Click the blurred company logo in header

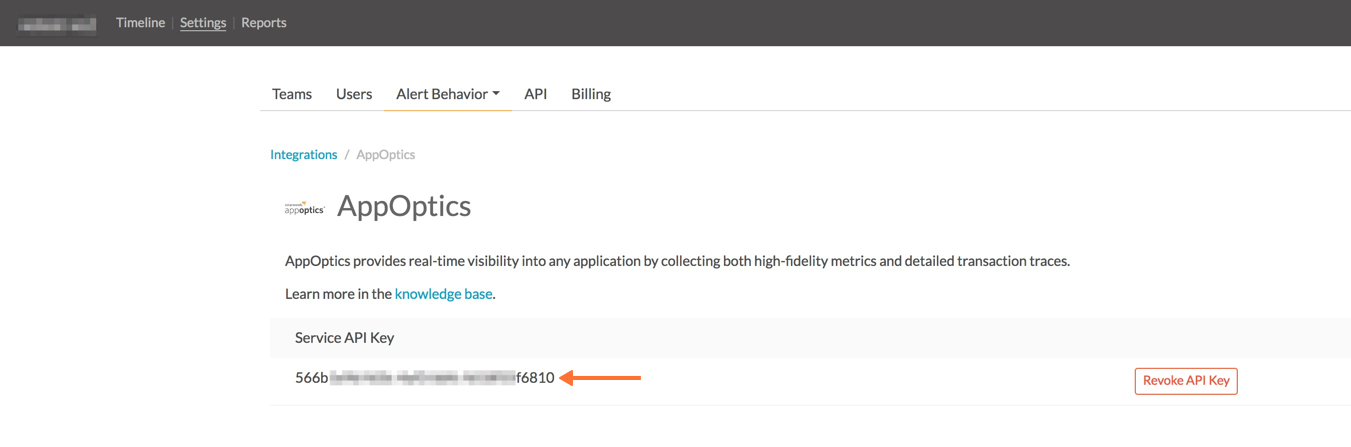[57, 23]
